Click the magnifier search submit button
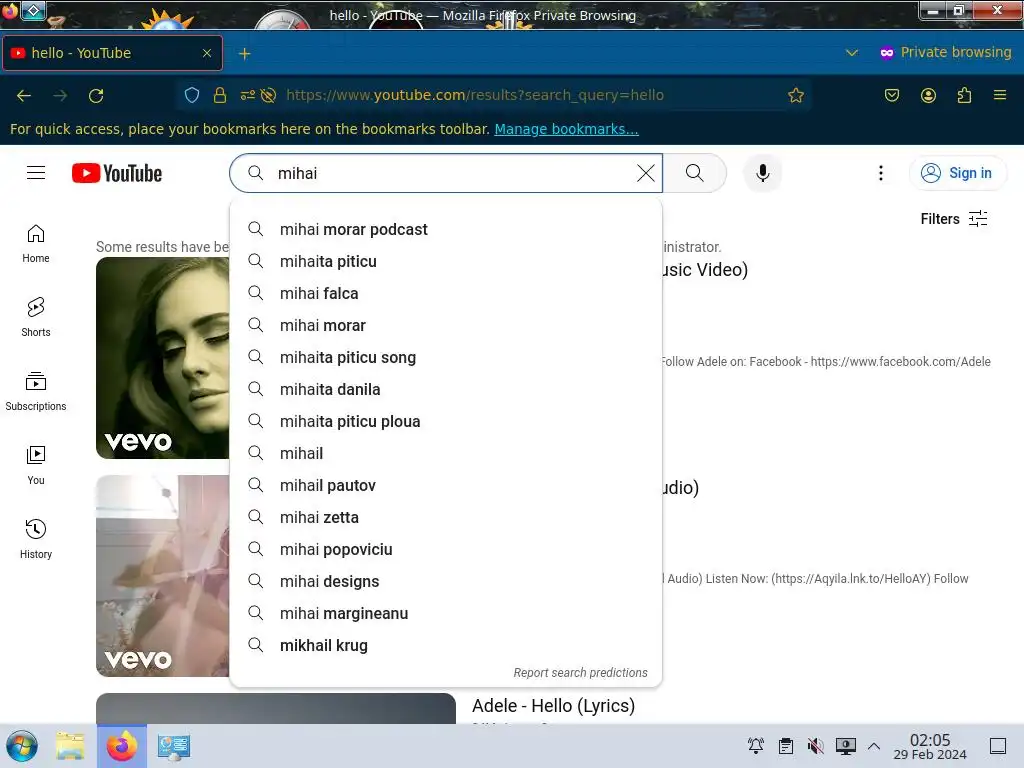 [695, 173]
